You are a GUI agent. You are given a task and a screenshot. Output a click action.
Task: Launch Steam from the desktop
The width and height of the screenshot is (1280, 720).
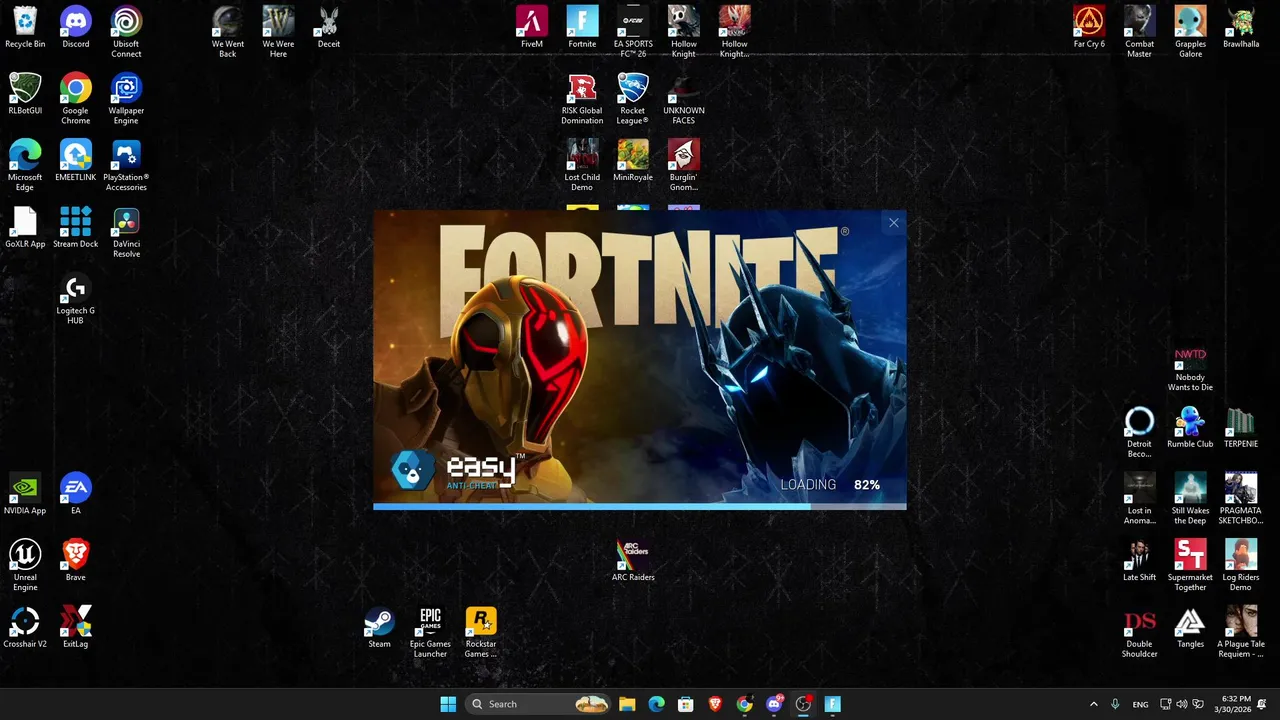click(379, 627)
